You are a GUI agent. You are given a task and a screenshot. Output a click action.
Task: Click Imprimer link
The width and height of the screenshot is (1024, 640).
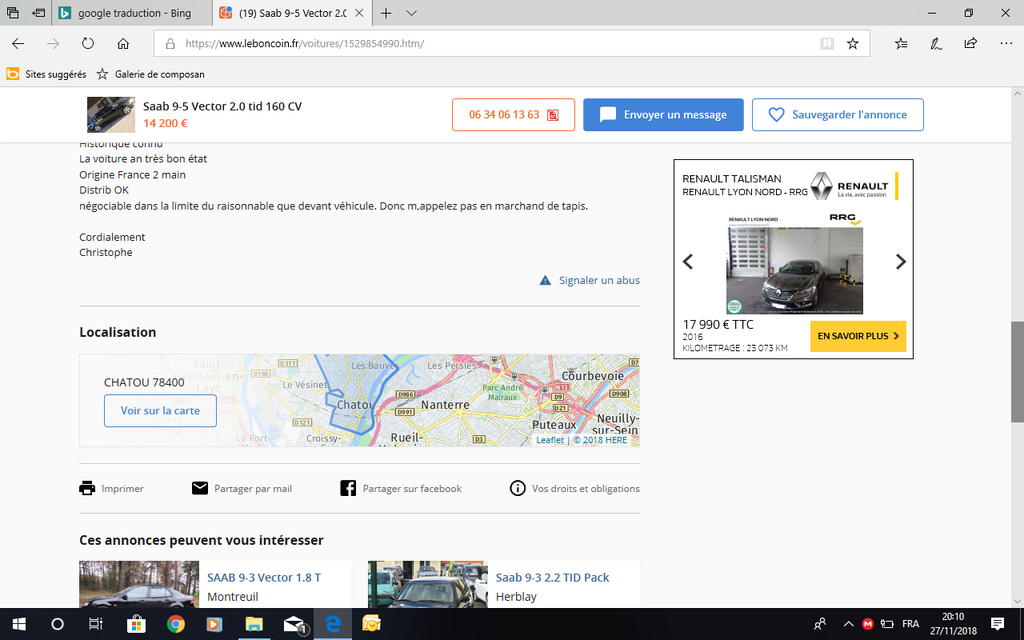(111, 488)
